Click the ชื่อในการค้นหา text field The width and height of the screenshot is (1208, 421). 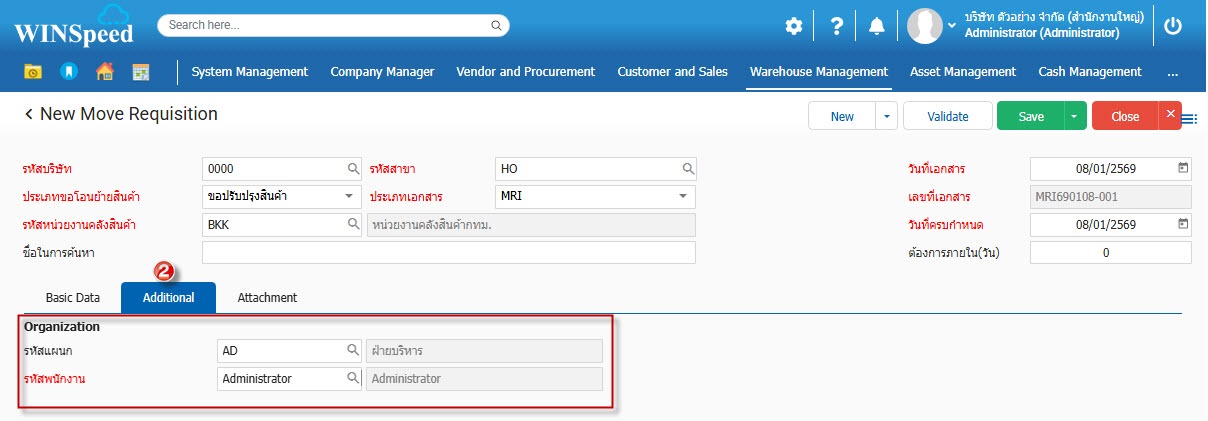click(448, 253)
